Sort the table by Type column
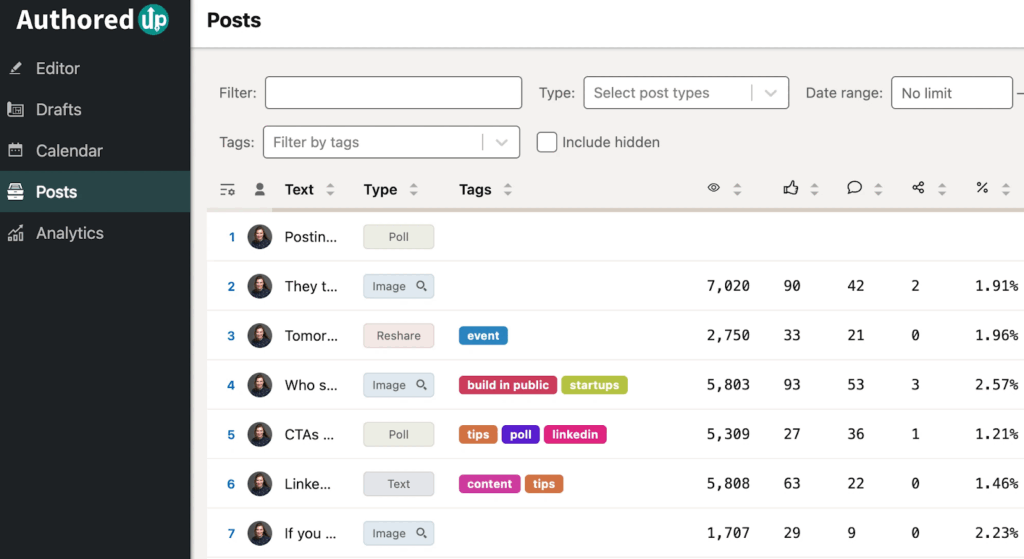Viewport: 1024px width, 559px height. [381, 190]
